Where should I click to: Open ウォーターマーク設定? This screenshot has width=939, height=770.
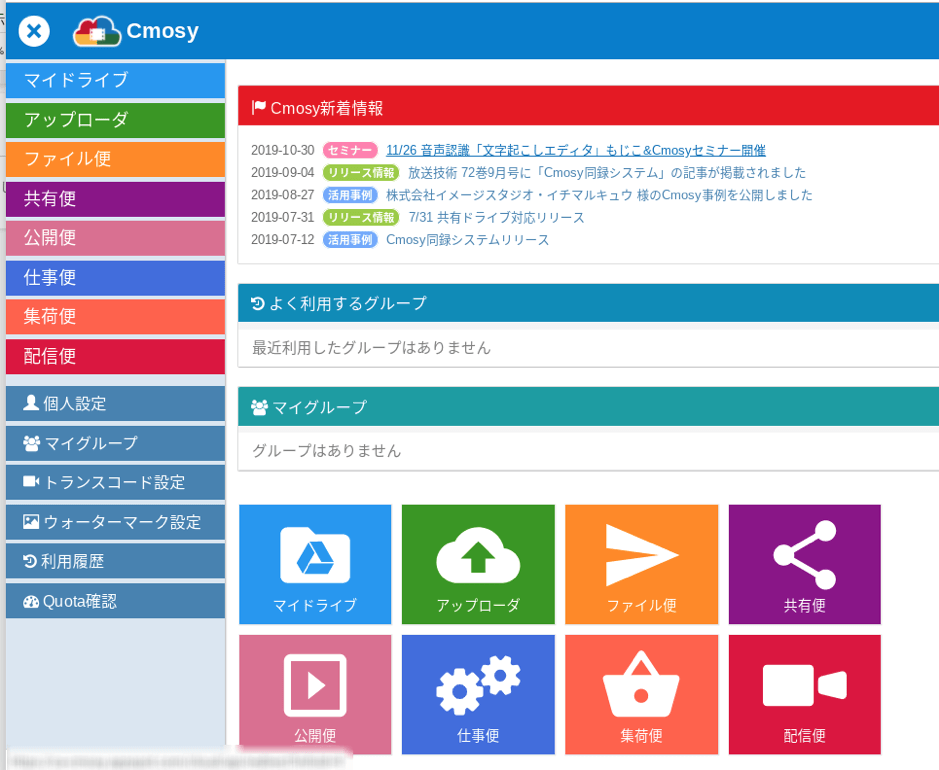point(116,522)
